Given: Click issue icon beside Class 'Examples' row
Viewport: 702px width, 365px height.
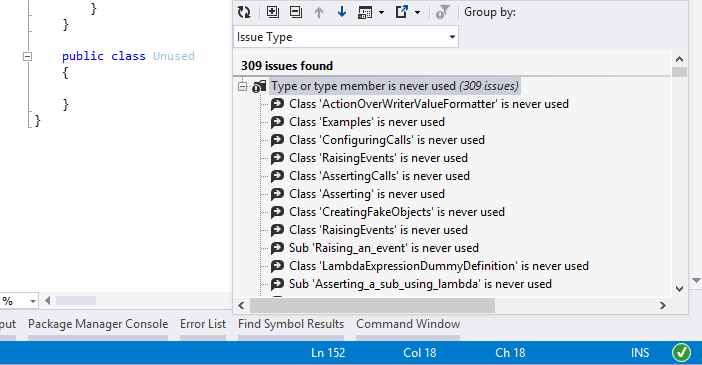Looking at the screenshot, I should click(278, 122).
